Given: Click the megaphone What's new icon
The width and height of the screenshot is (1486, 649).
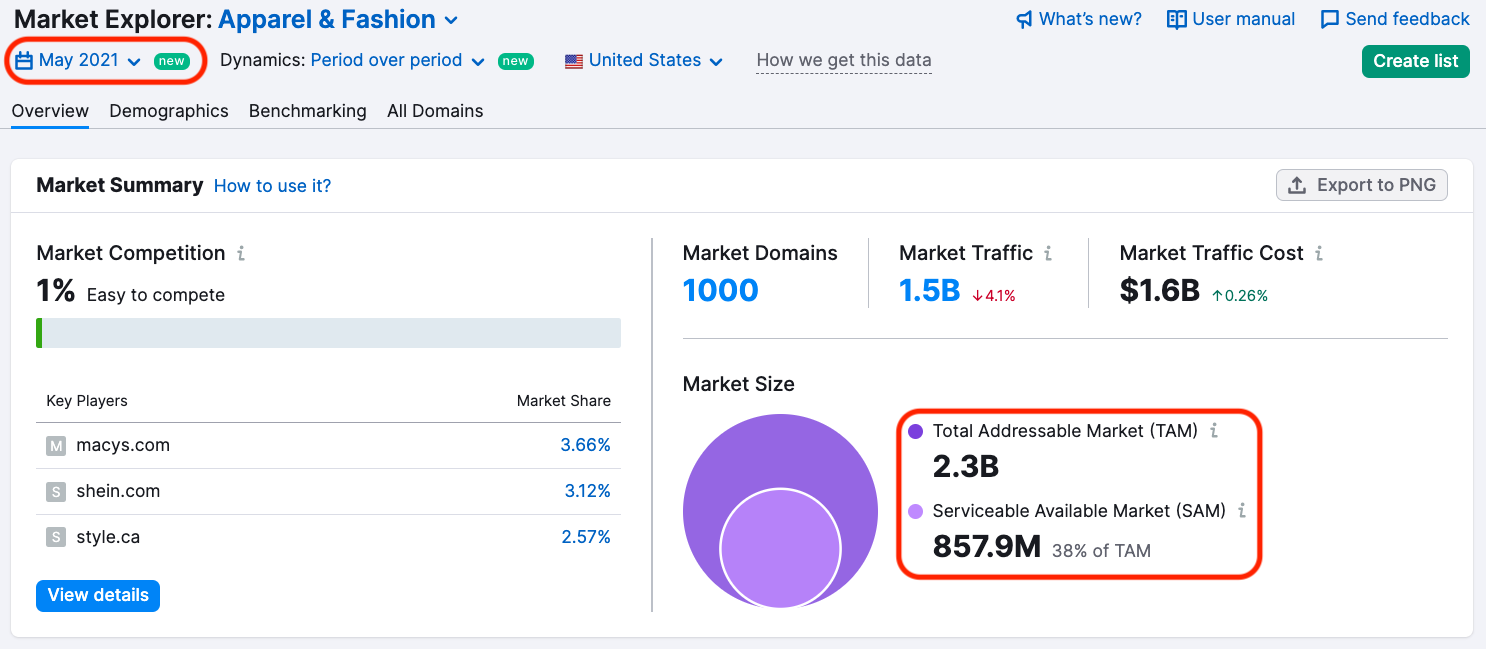Looking at the screenshot, I should [1024, 20].
